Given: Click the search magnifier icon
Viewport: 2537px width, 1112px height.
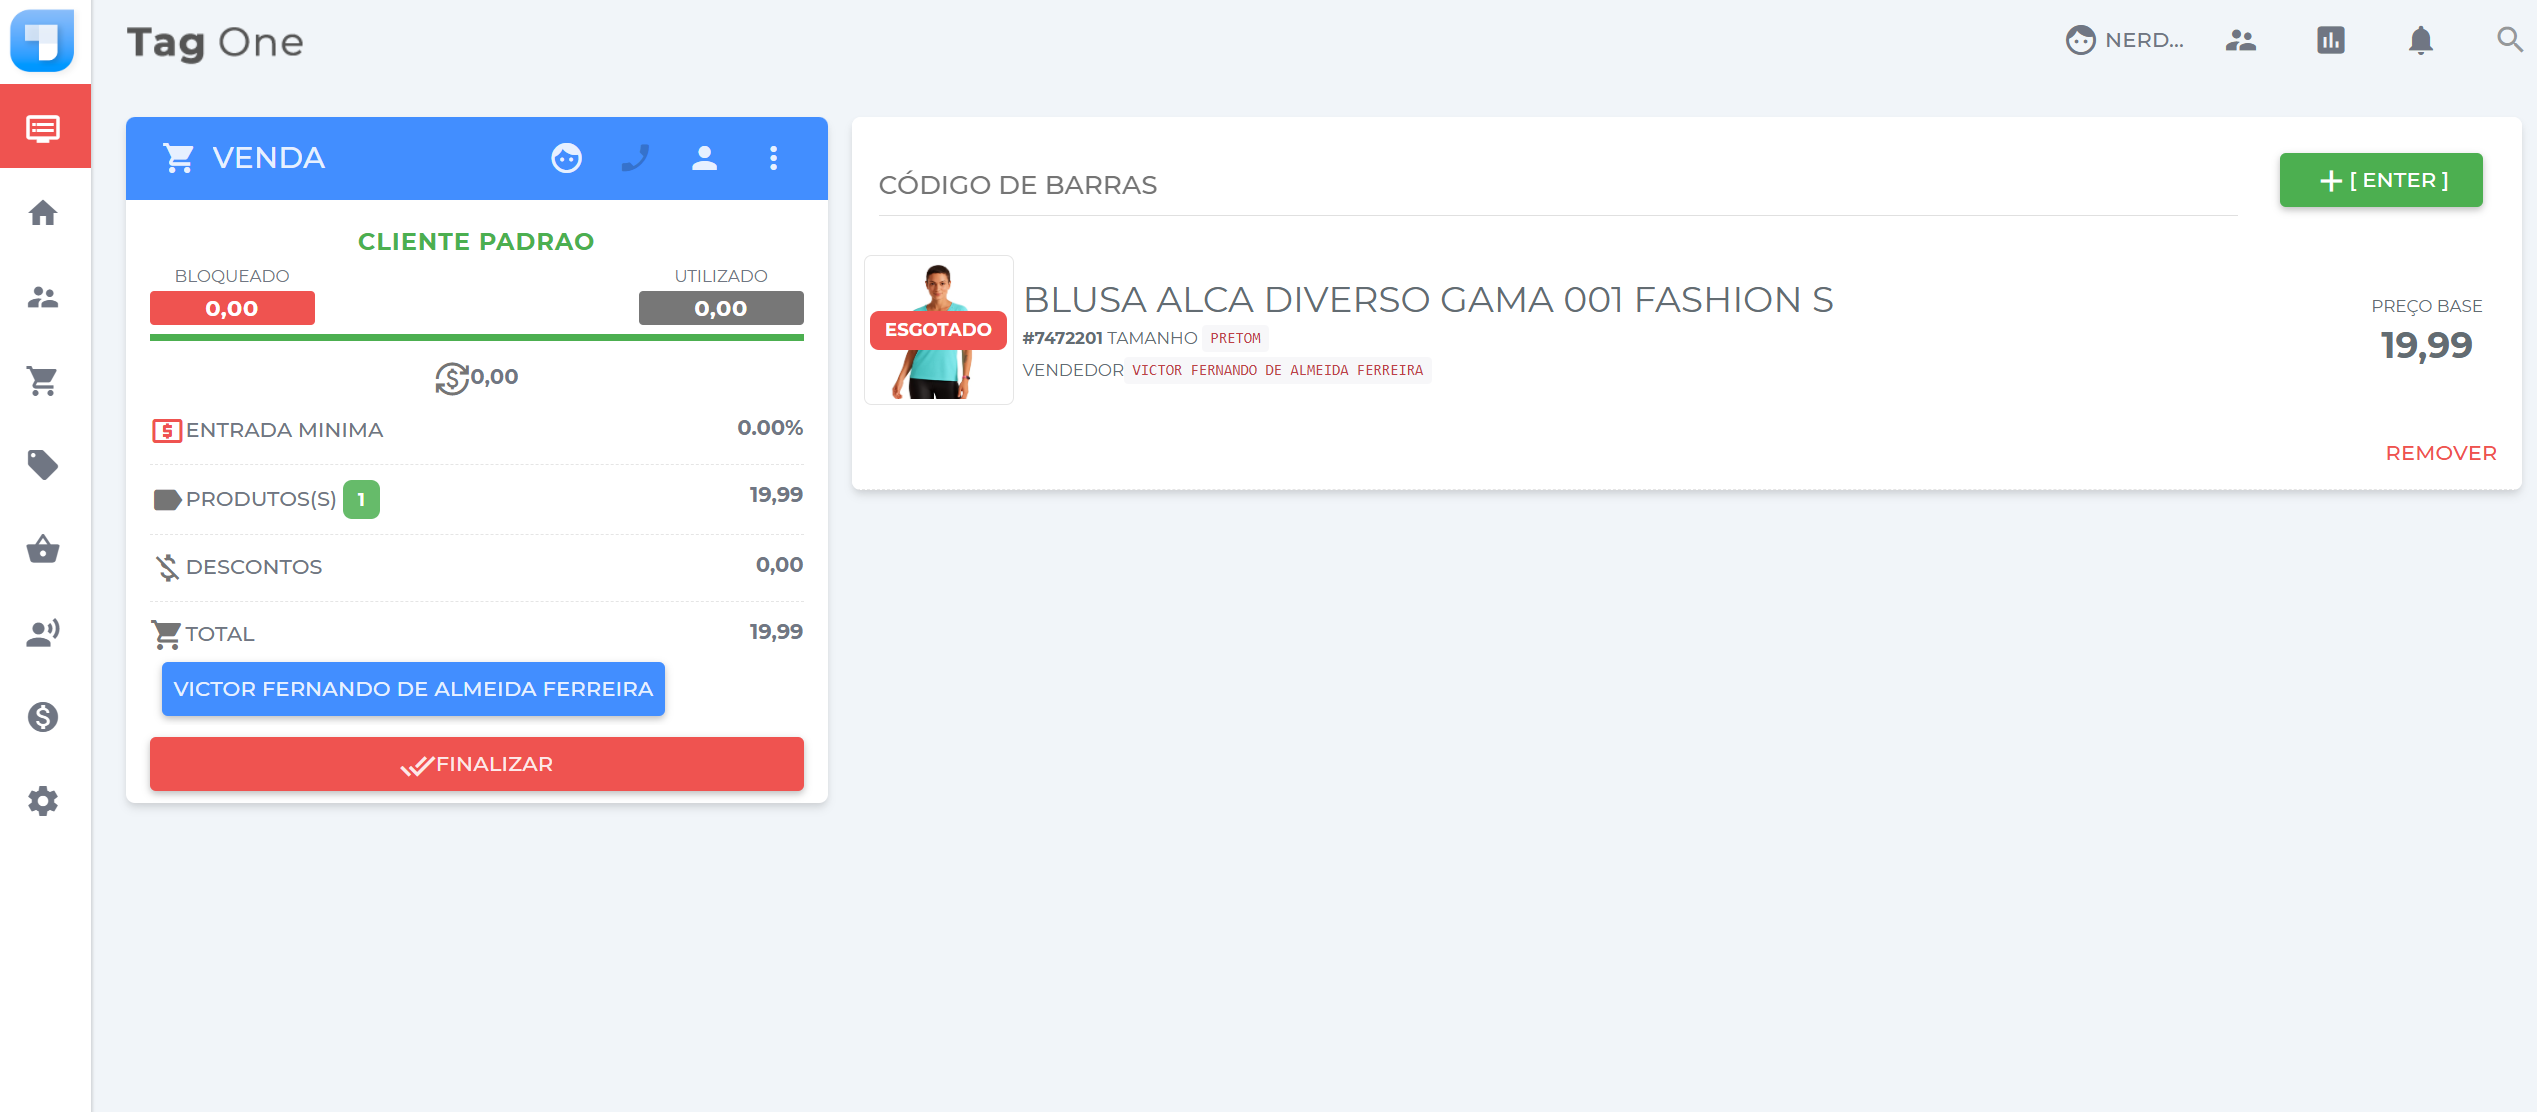Looking at the screenshot, I should (x=2509, y=40).
